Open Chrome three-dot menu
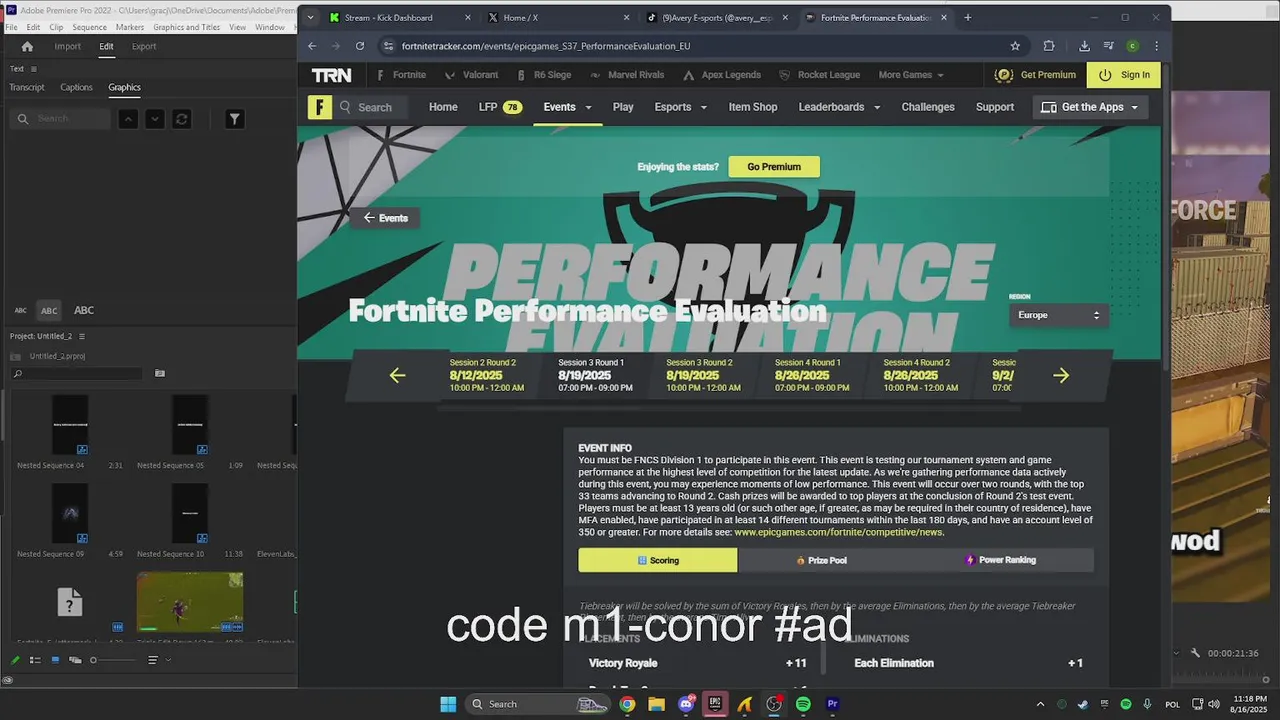 click(x=1156, y=46)
